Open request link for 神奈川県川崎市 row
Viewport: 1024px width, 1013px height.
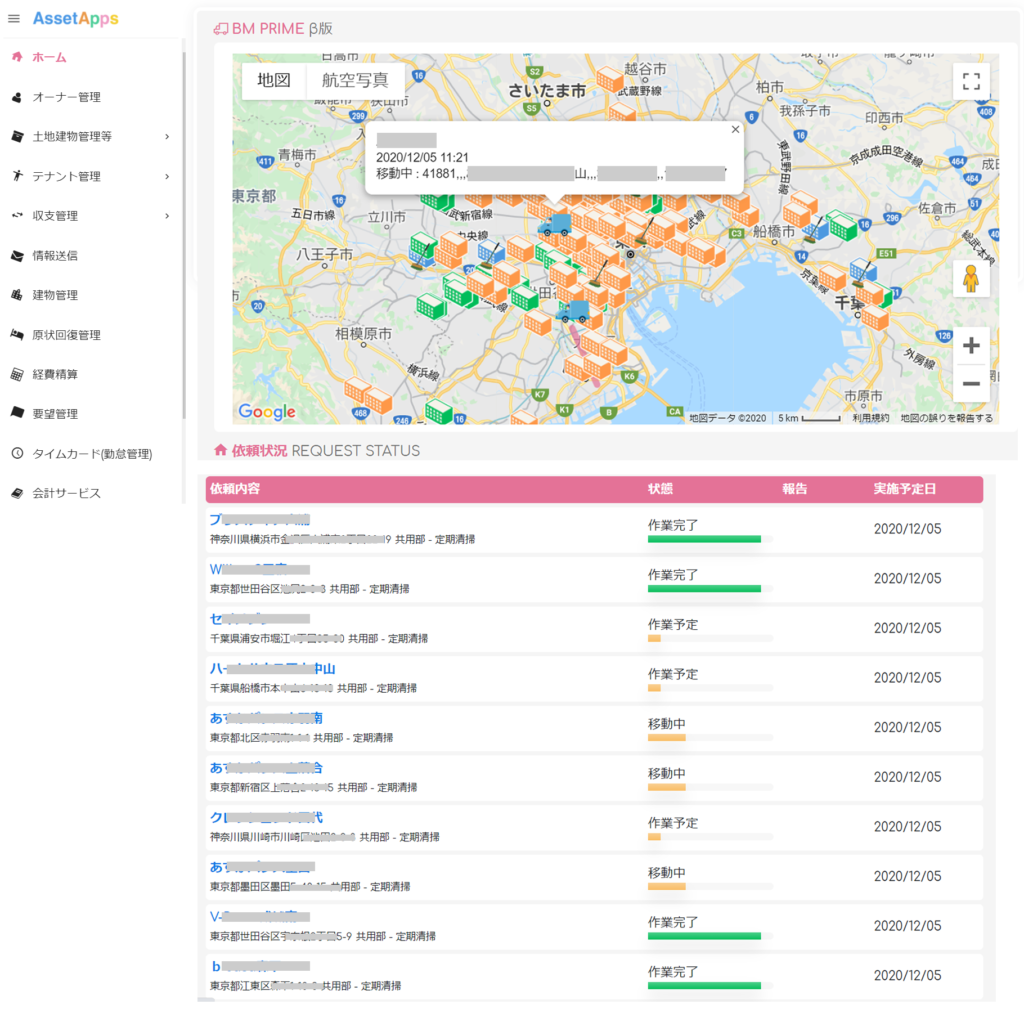pyautogui.click(x=266, y=817)
